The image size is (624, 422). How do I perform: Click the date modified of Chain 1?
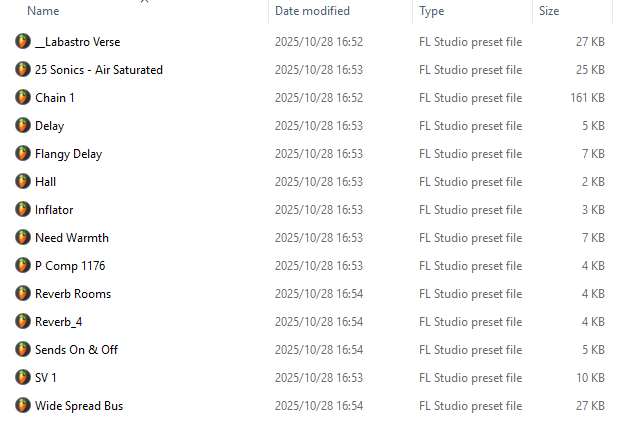coord(319,98)
